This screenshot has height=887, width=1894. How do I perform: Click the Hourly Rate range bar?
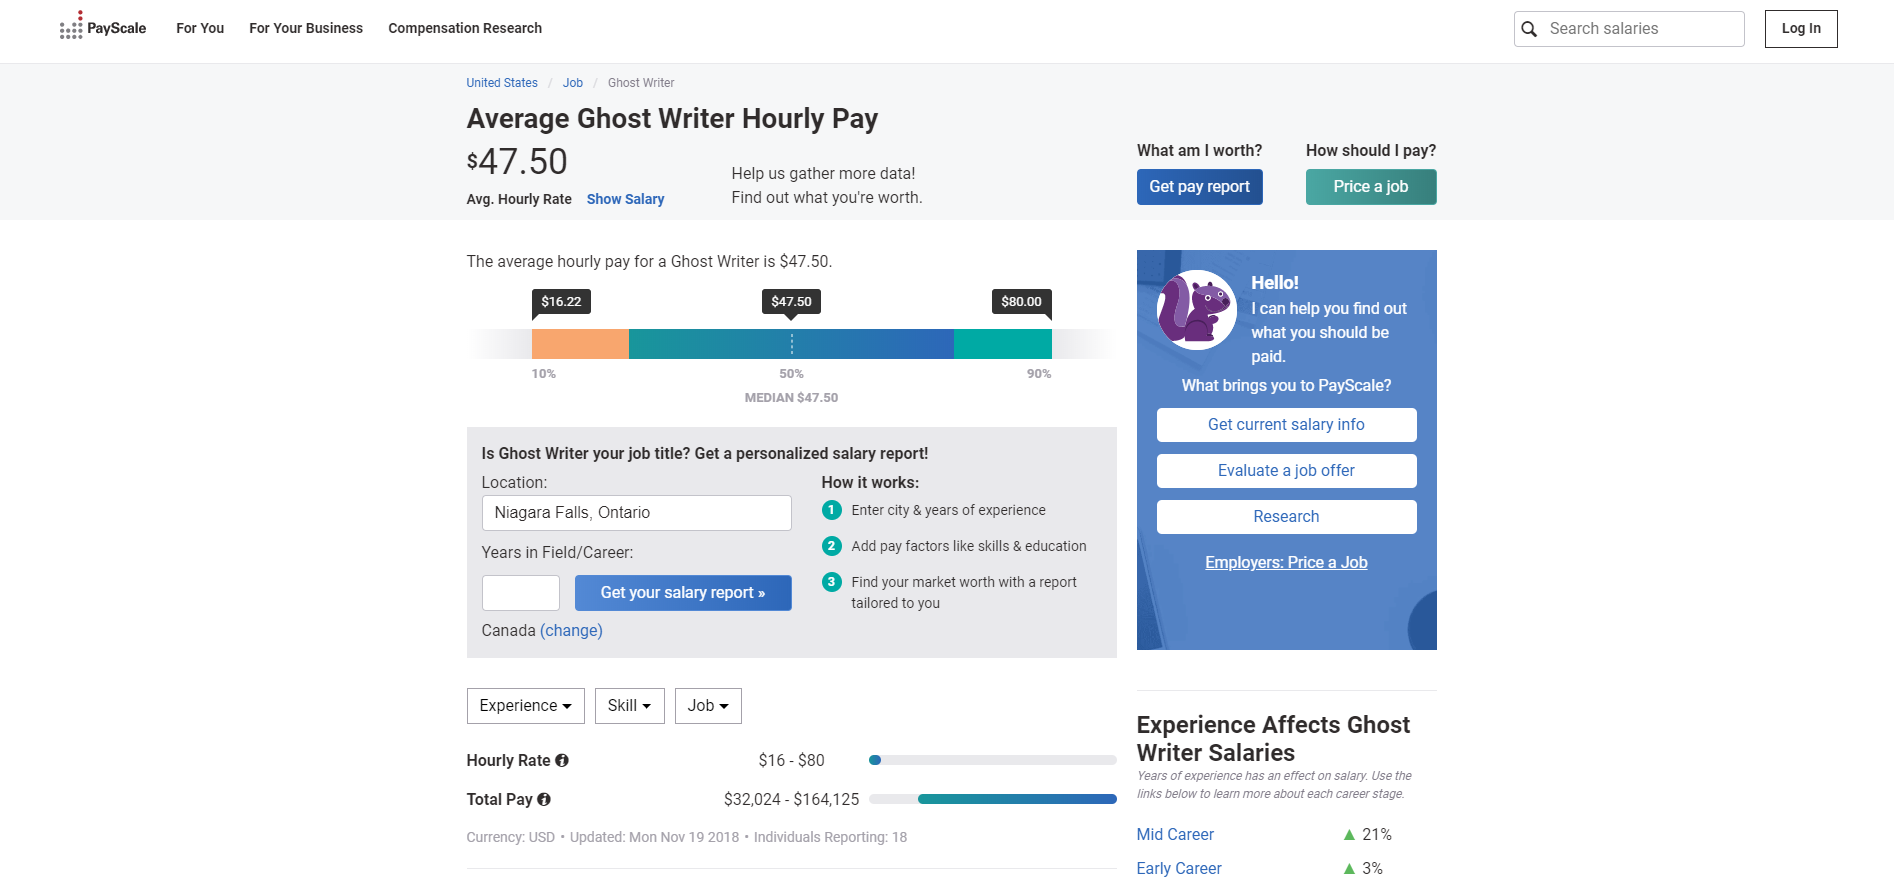tap(993, 760)
